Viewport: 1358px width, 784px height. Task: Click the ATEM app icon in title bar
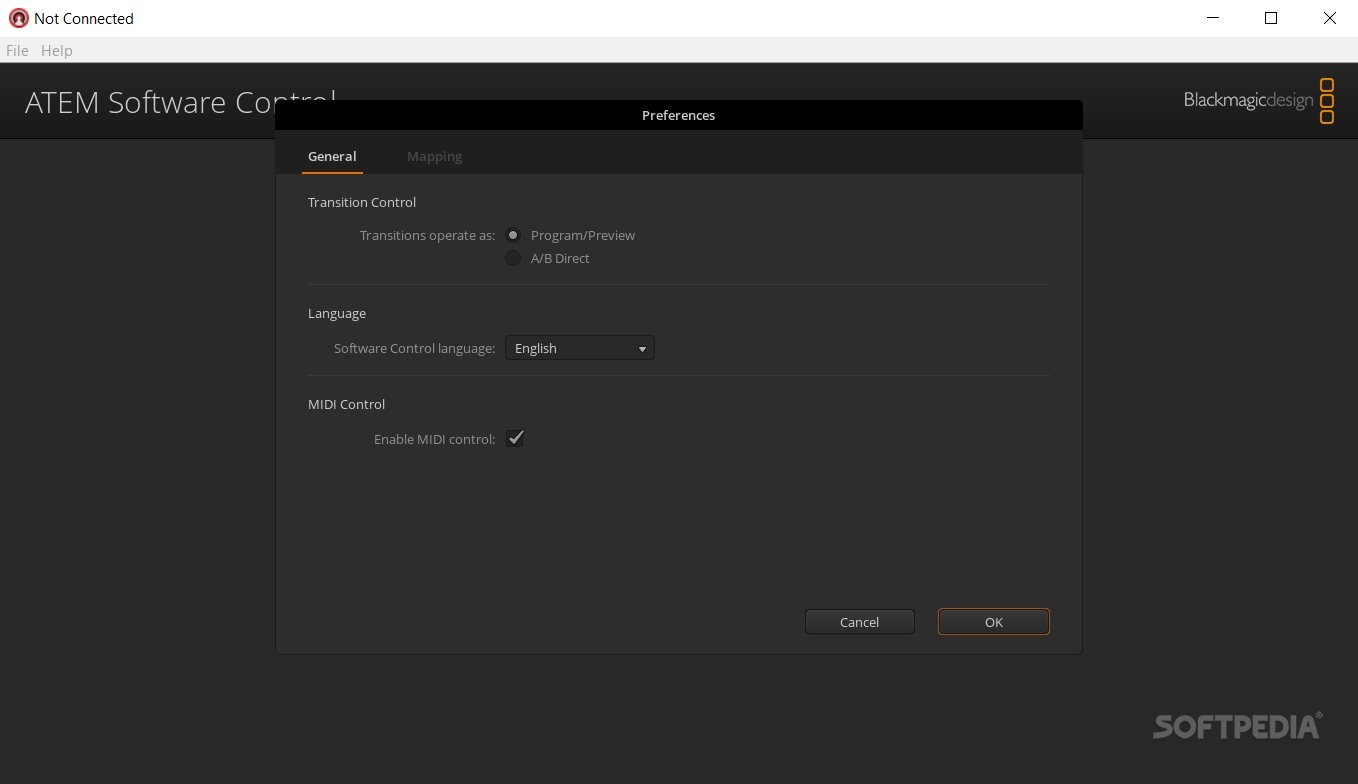(x=18, y=18)
